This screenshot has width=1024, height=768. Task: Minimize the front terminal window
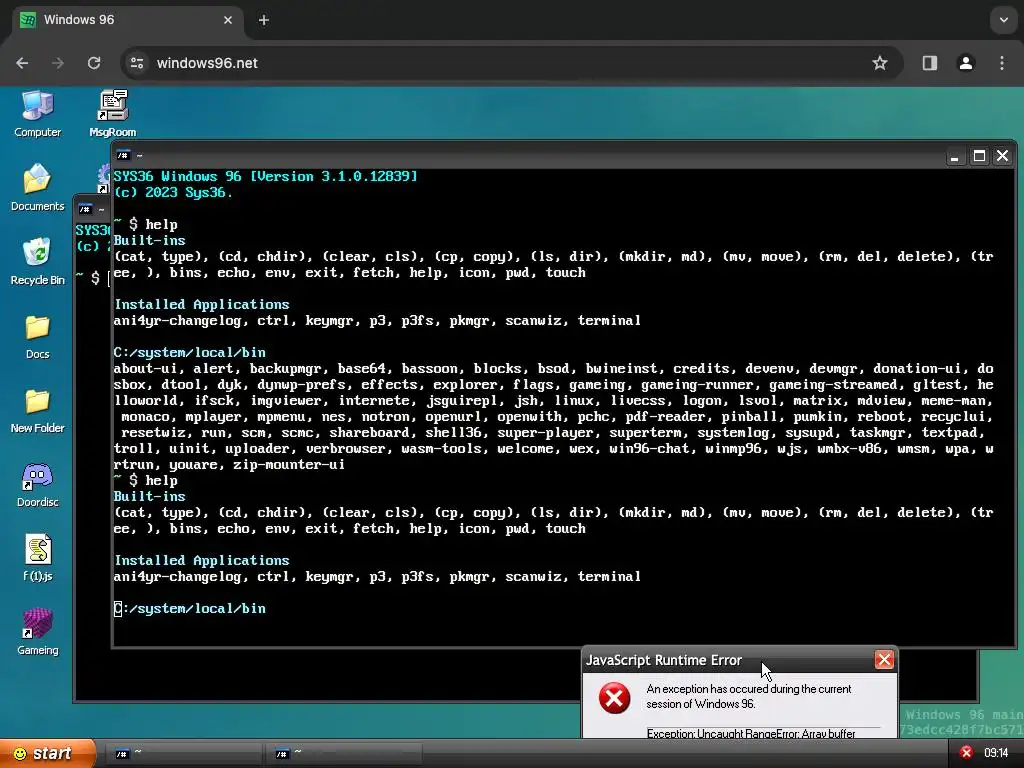[x=955, y=156]
